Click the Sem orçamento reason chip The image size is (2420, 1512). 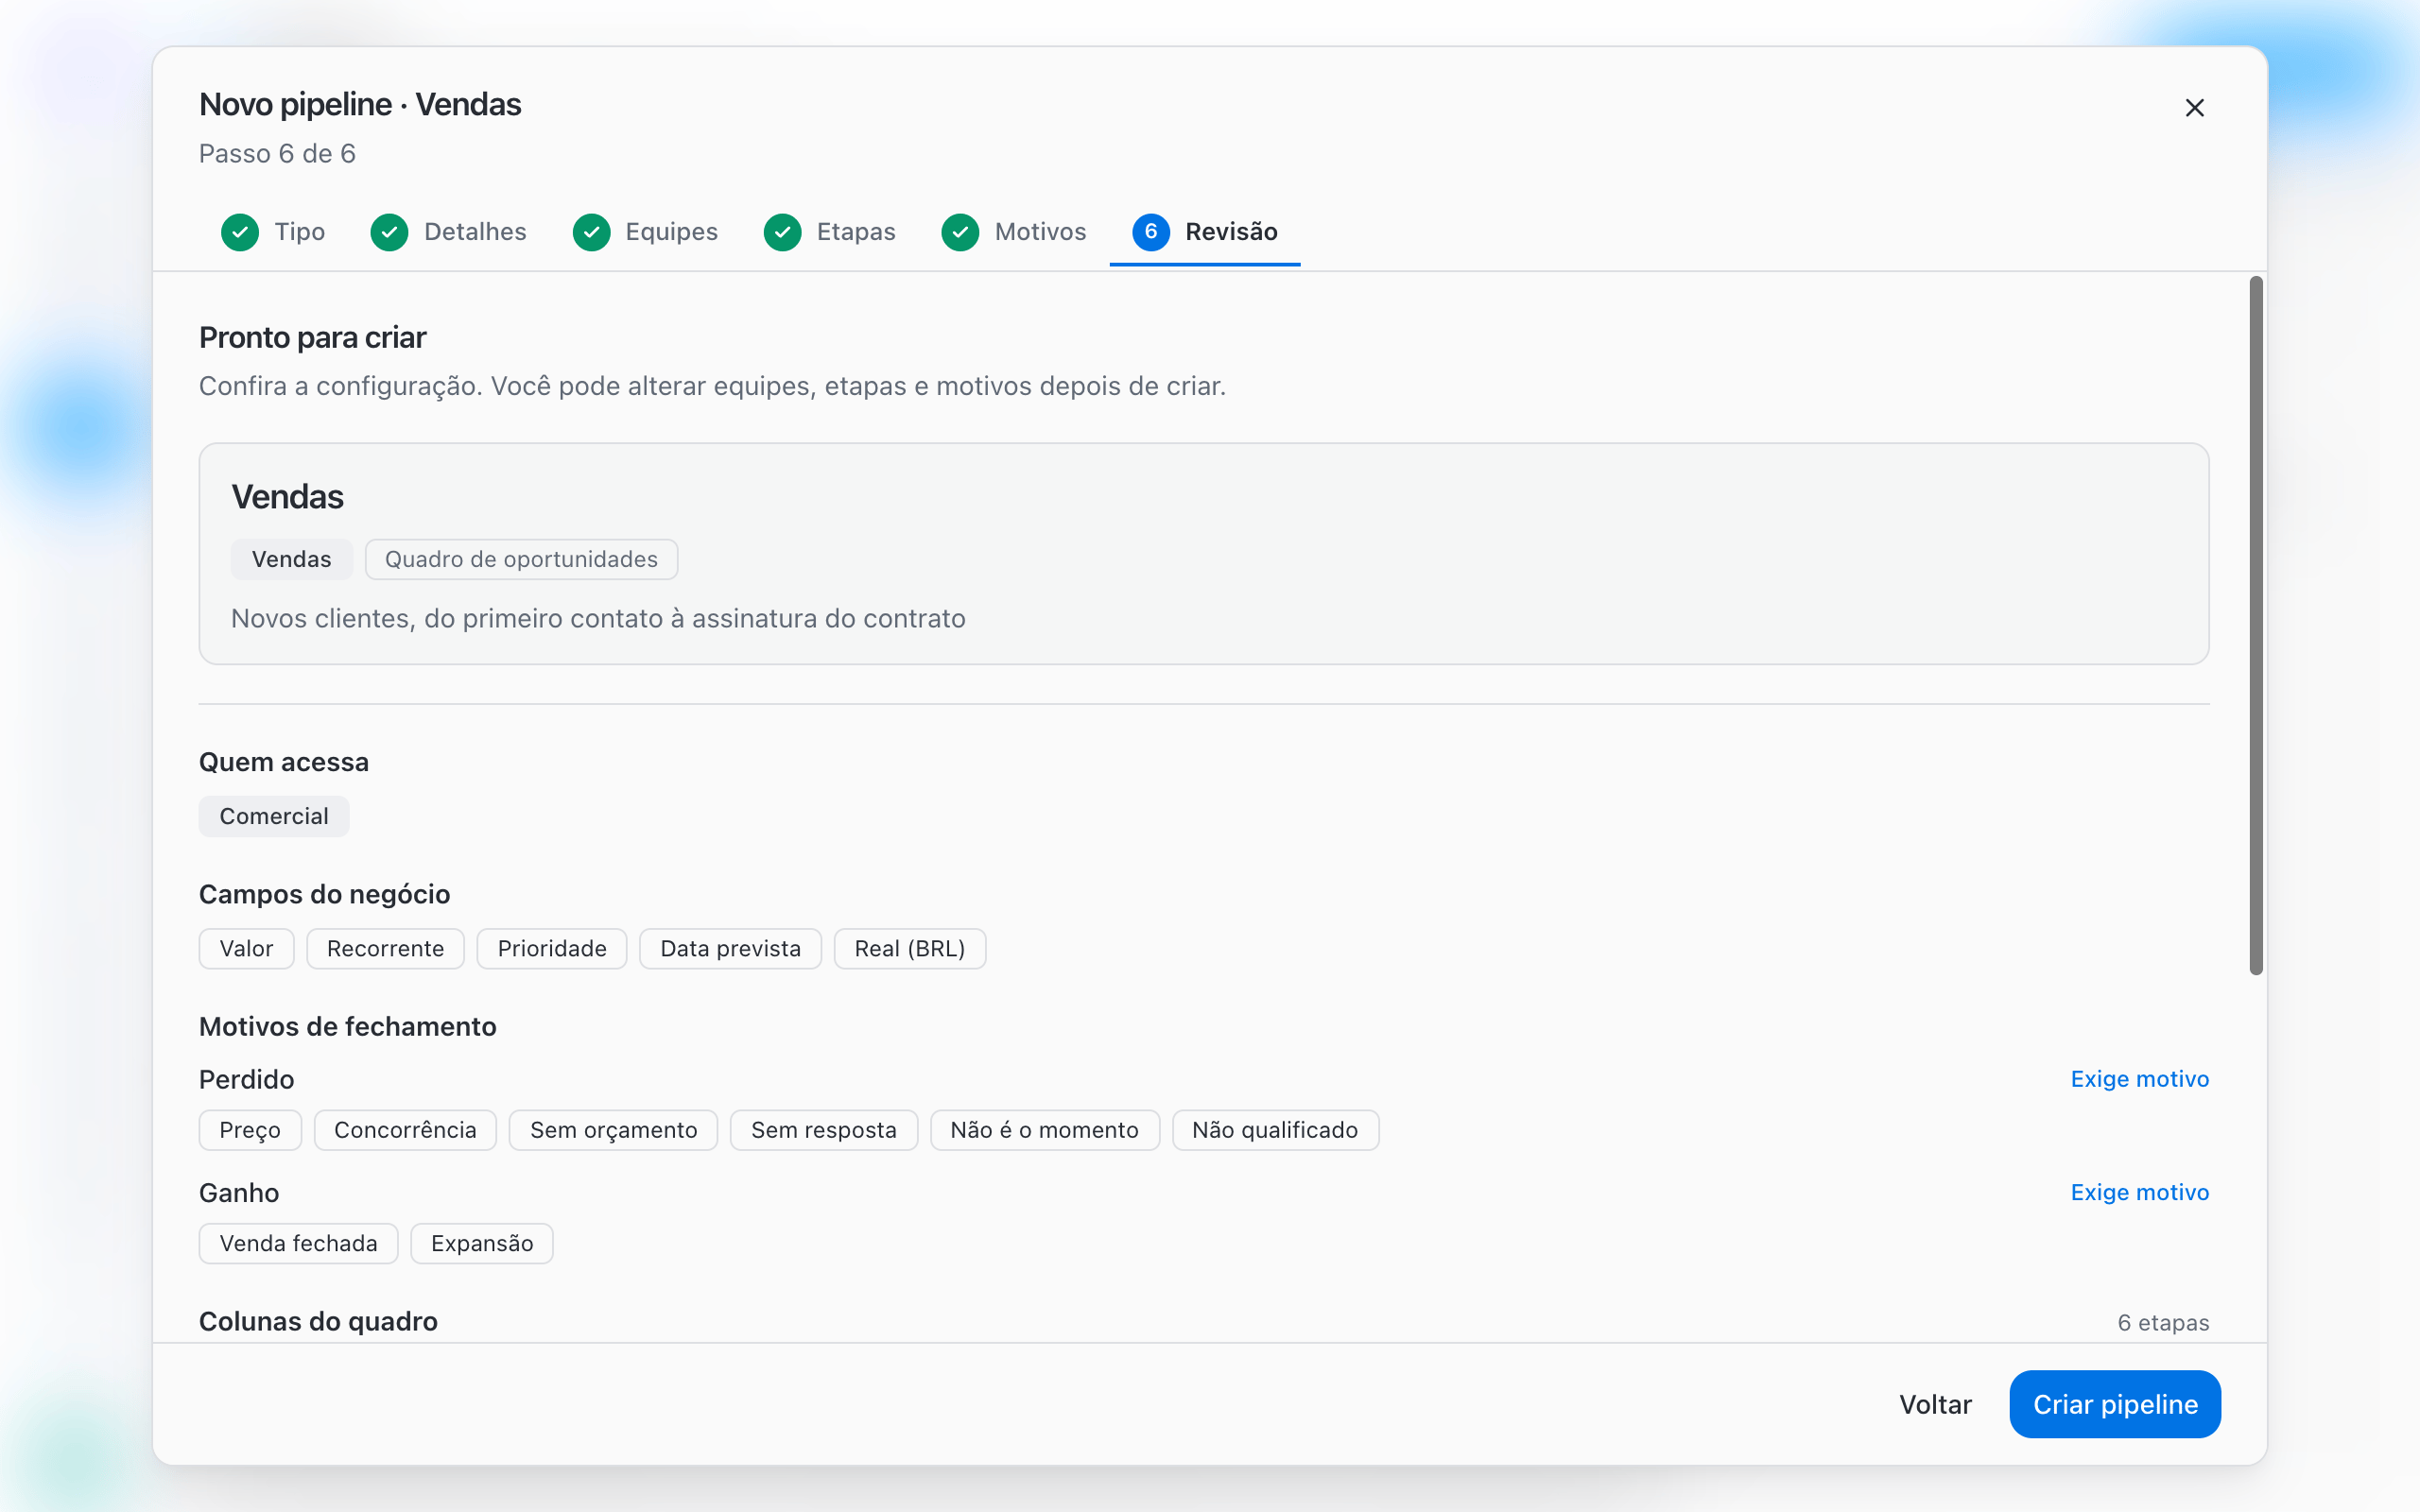pyautogui.click(x=613, y=1130)
